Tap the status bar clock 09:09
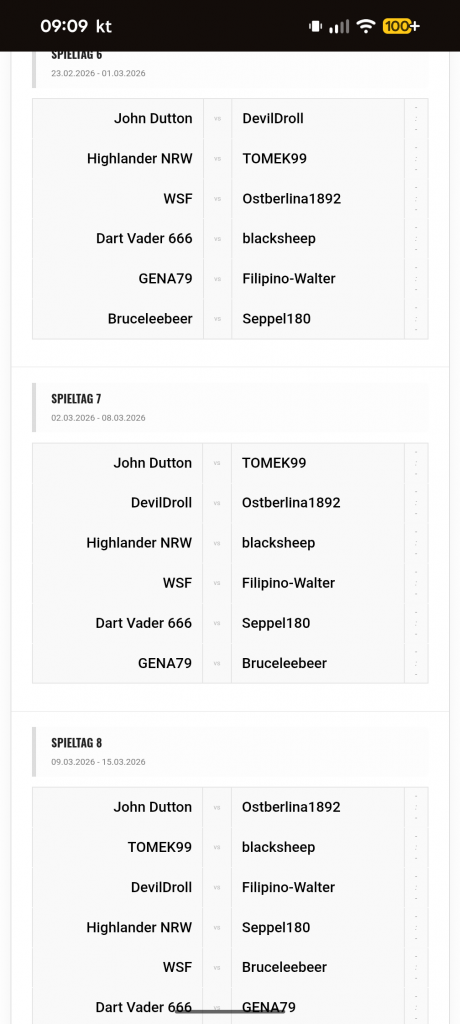 (x=64, y=26)
